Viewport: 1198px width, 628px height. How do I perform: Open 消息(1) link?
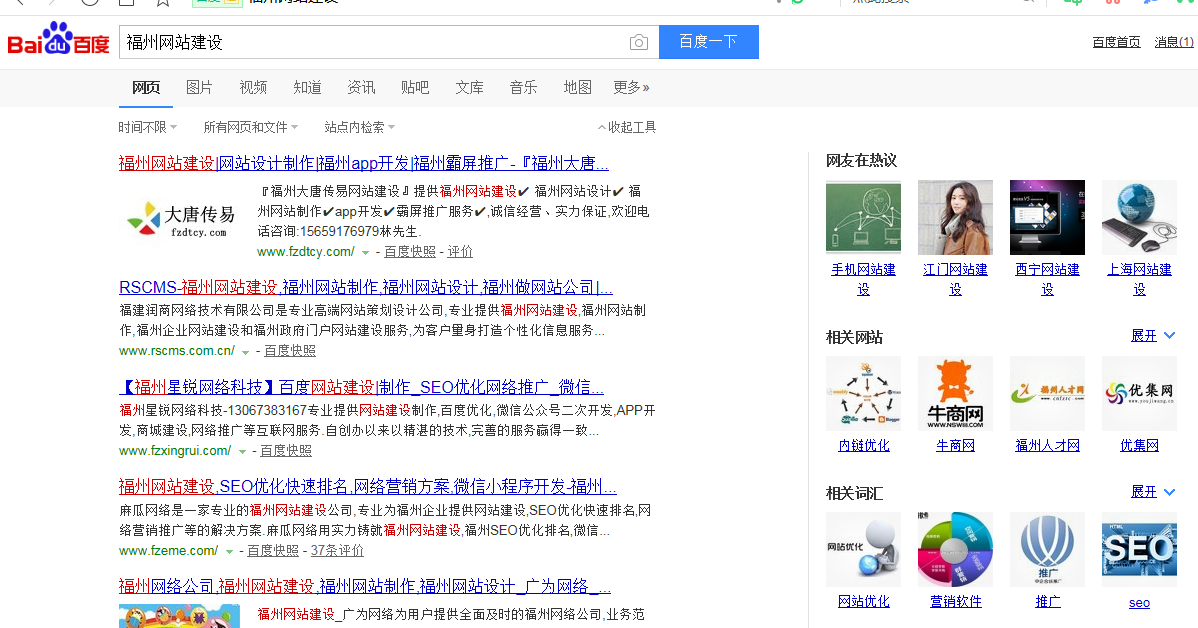[x=1174, y=42]
